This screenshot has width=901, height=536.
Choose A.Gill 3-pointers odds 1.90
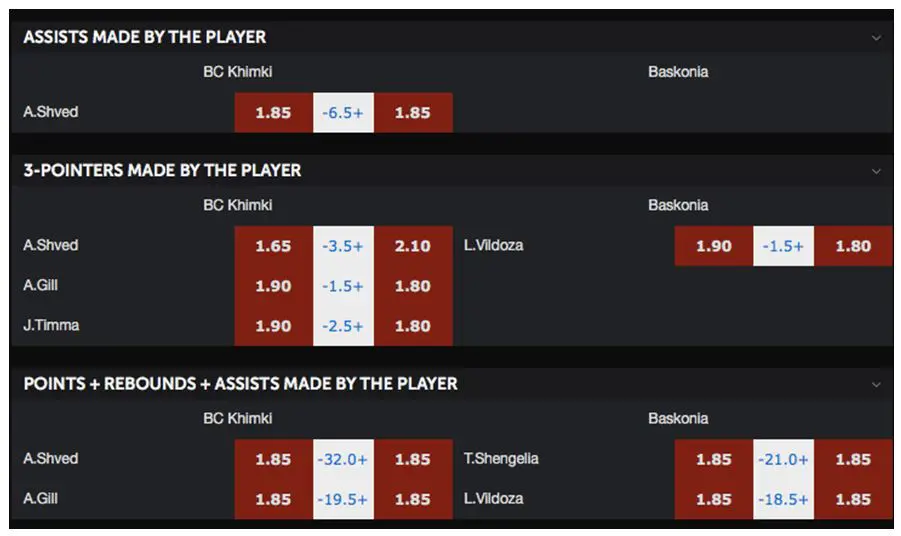pos(274,286)
